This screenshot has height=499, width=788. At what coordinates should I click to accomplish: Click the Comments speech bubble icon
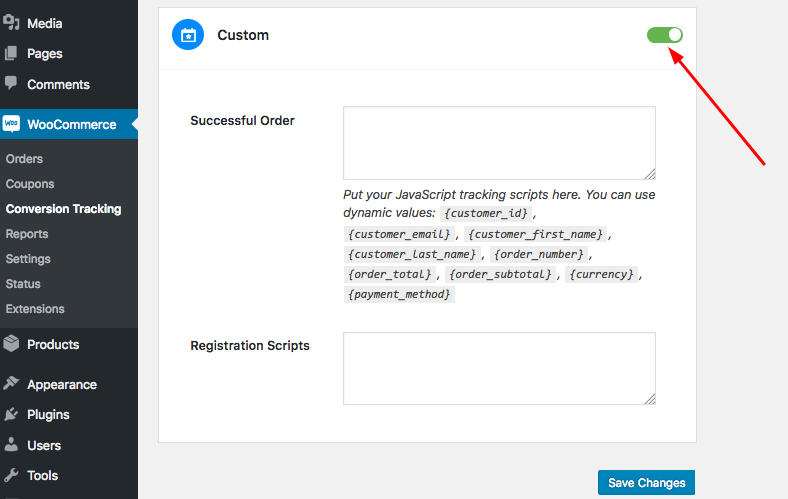(x=11, y=84)
